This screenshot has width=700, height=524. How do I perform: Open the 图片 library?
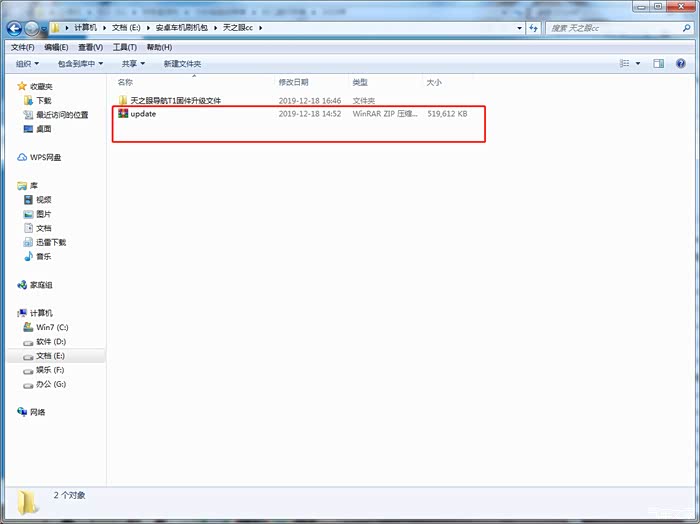click(x=44, y=214)
